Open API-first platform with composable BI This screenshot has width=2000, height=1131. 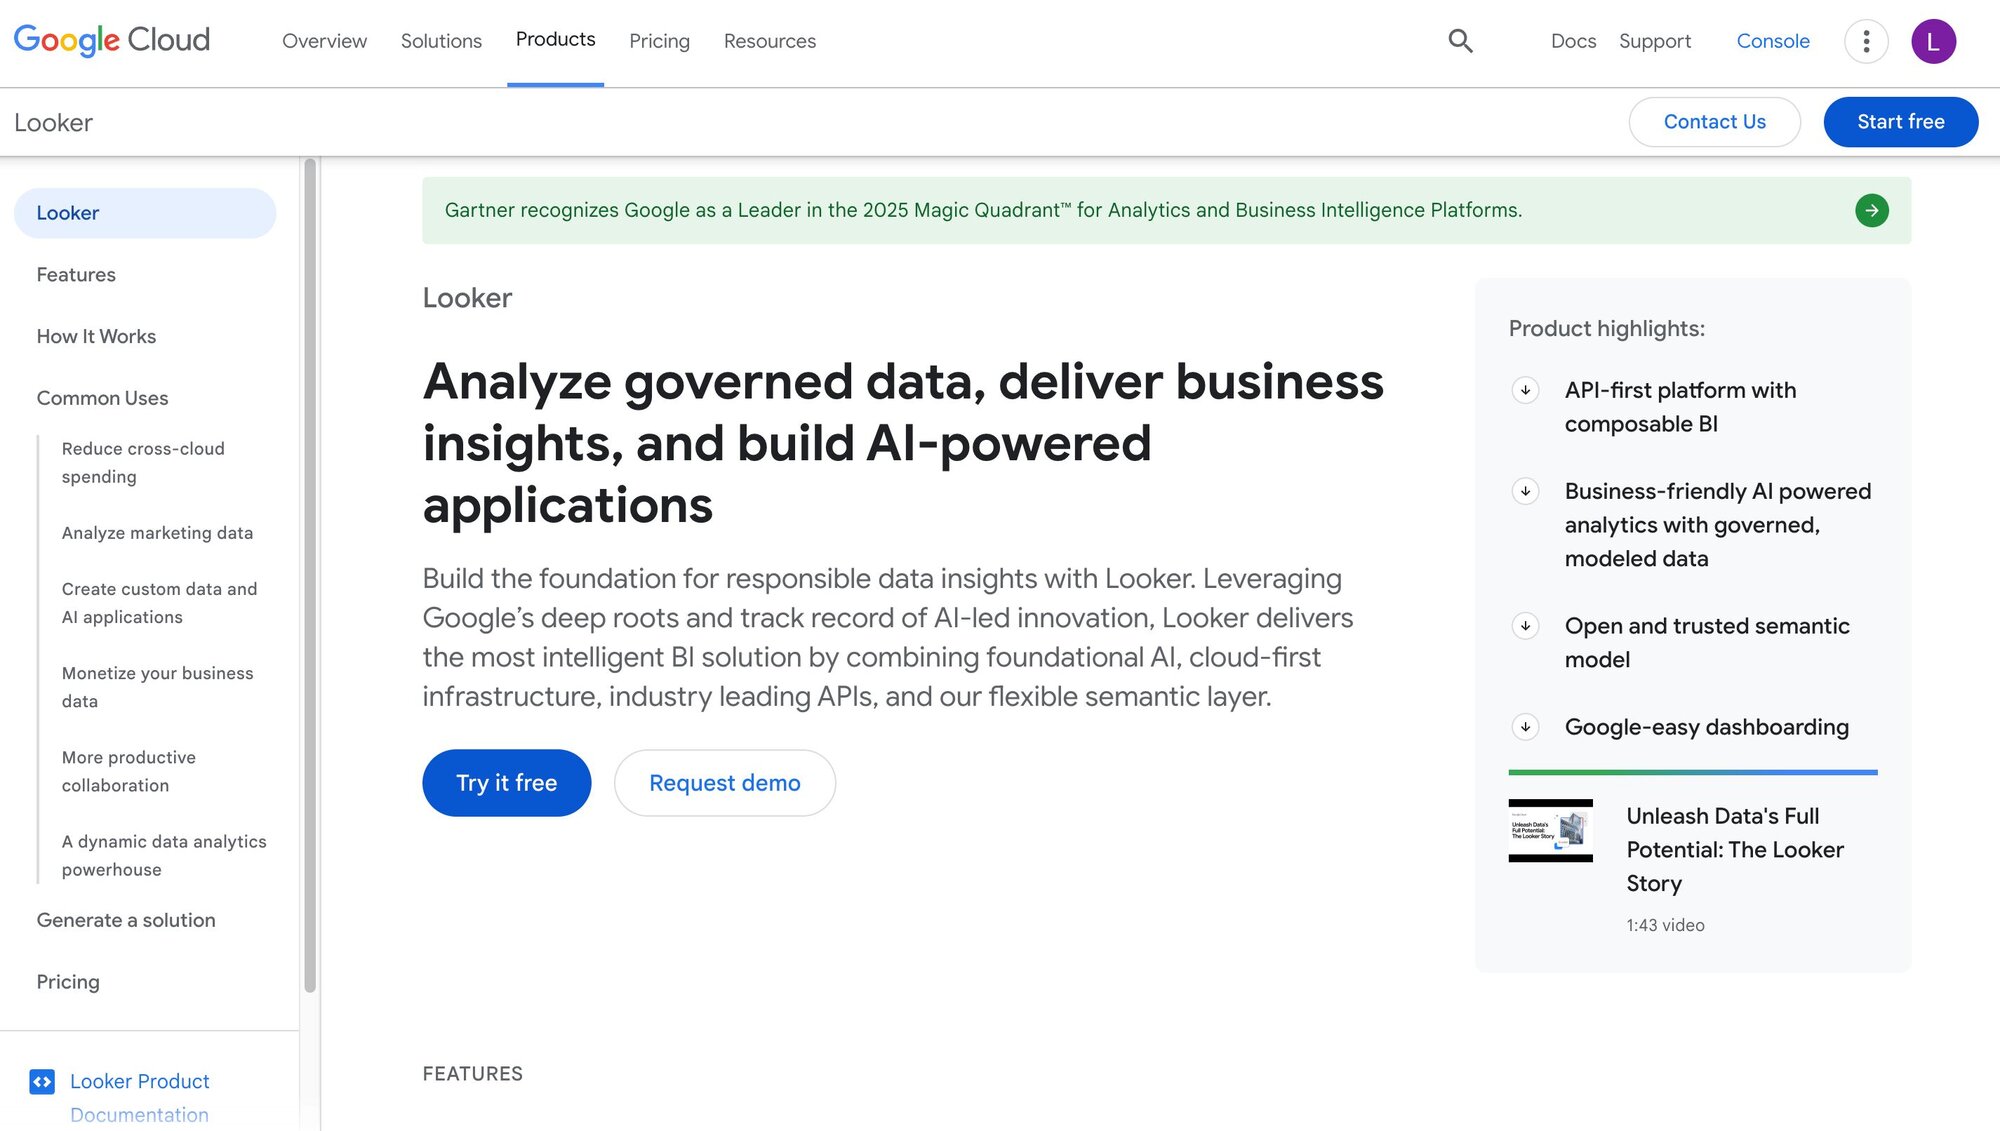click(1680, 407)
